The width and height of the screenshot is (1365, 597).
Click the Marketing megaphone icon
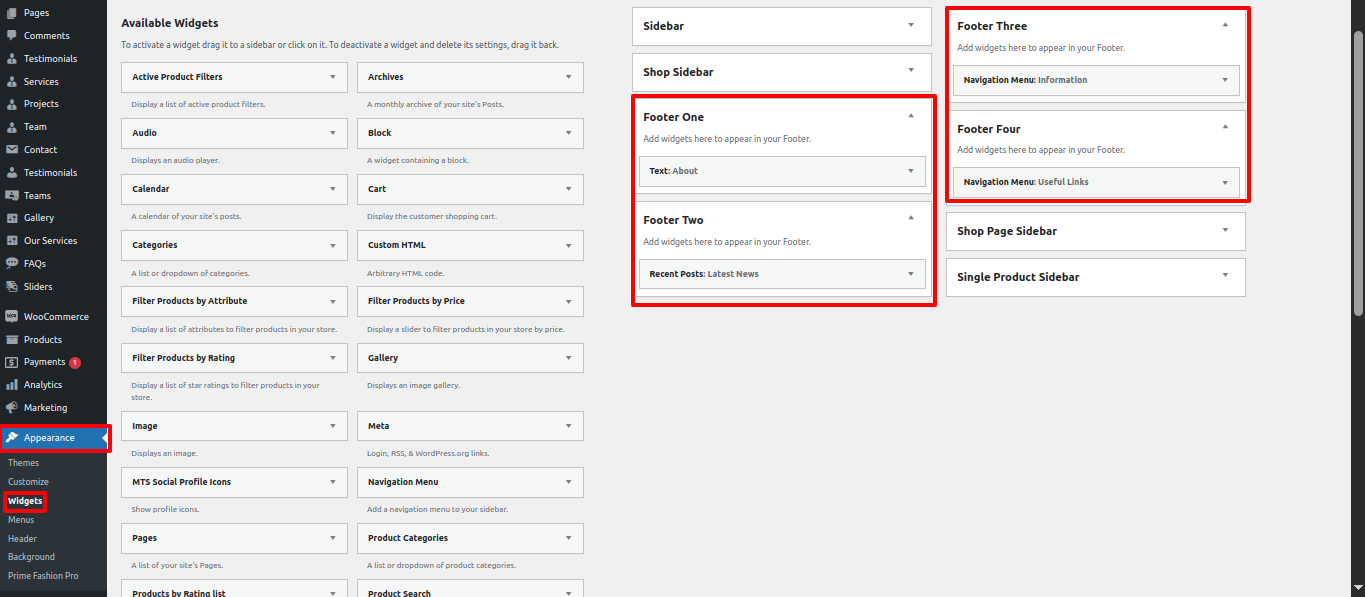click(x=12, y=408)
